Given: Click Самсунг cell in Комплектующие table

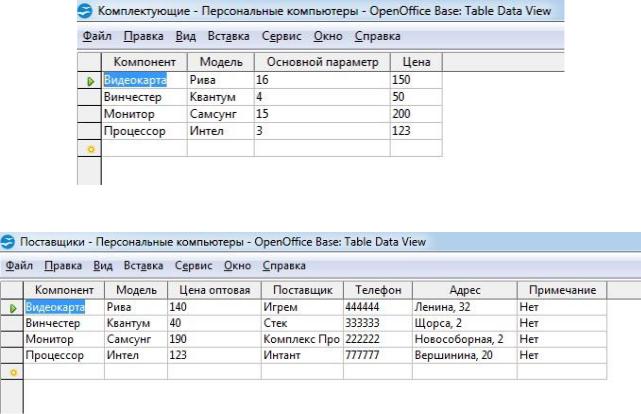Looking at the screenshot, I should pos(221,114).
